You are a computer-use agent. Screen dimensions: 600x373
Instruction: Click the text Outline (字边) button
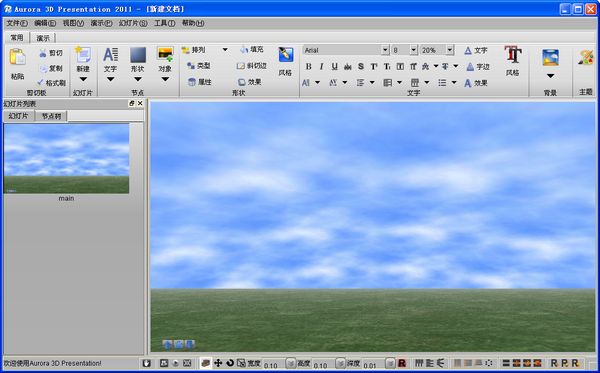coord(478,67)
